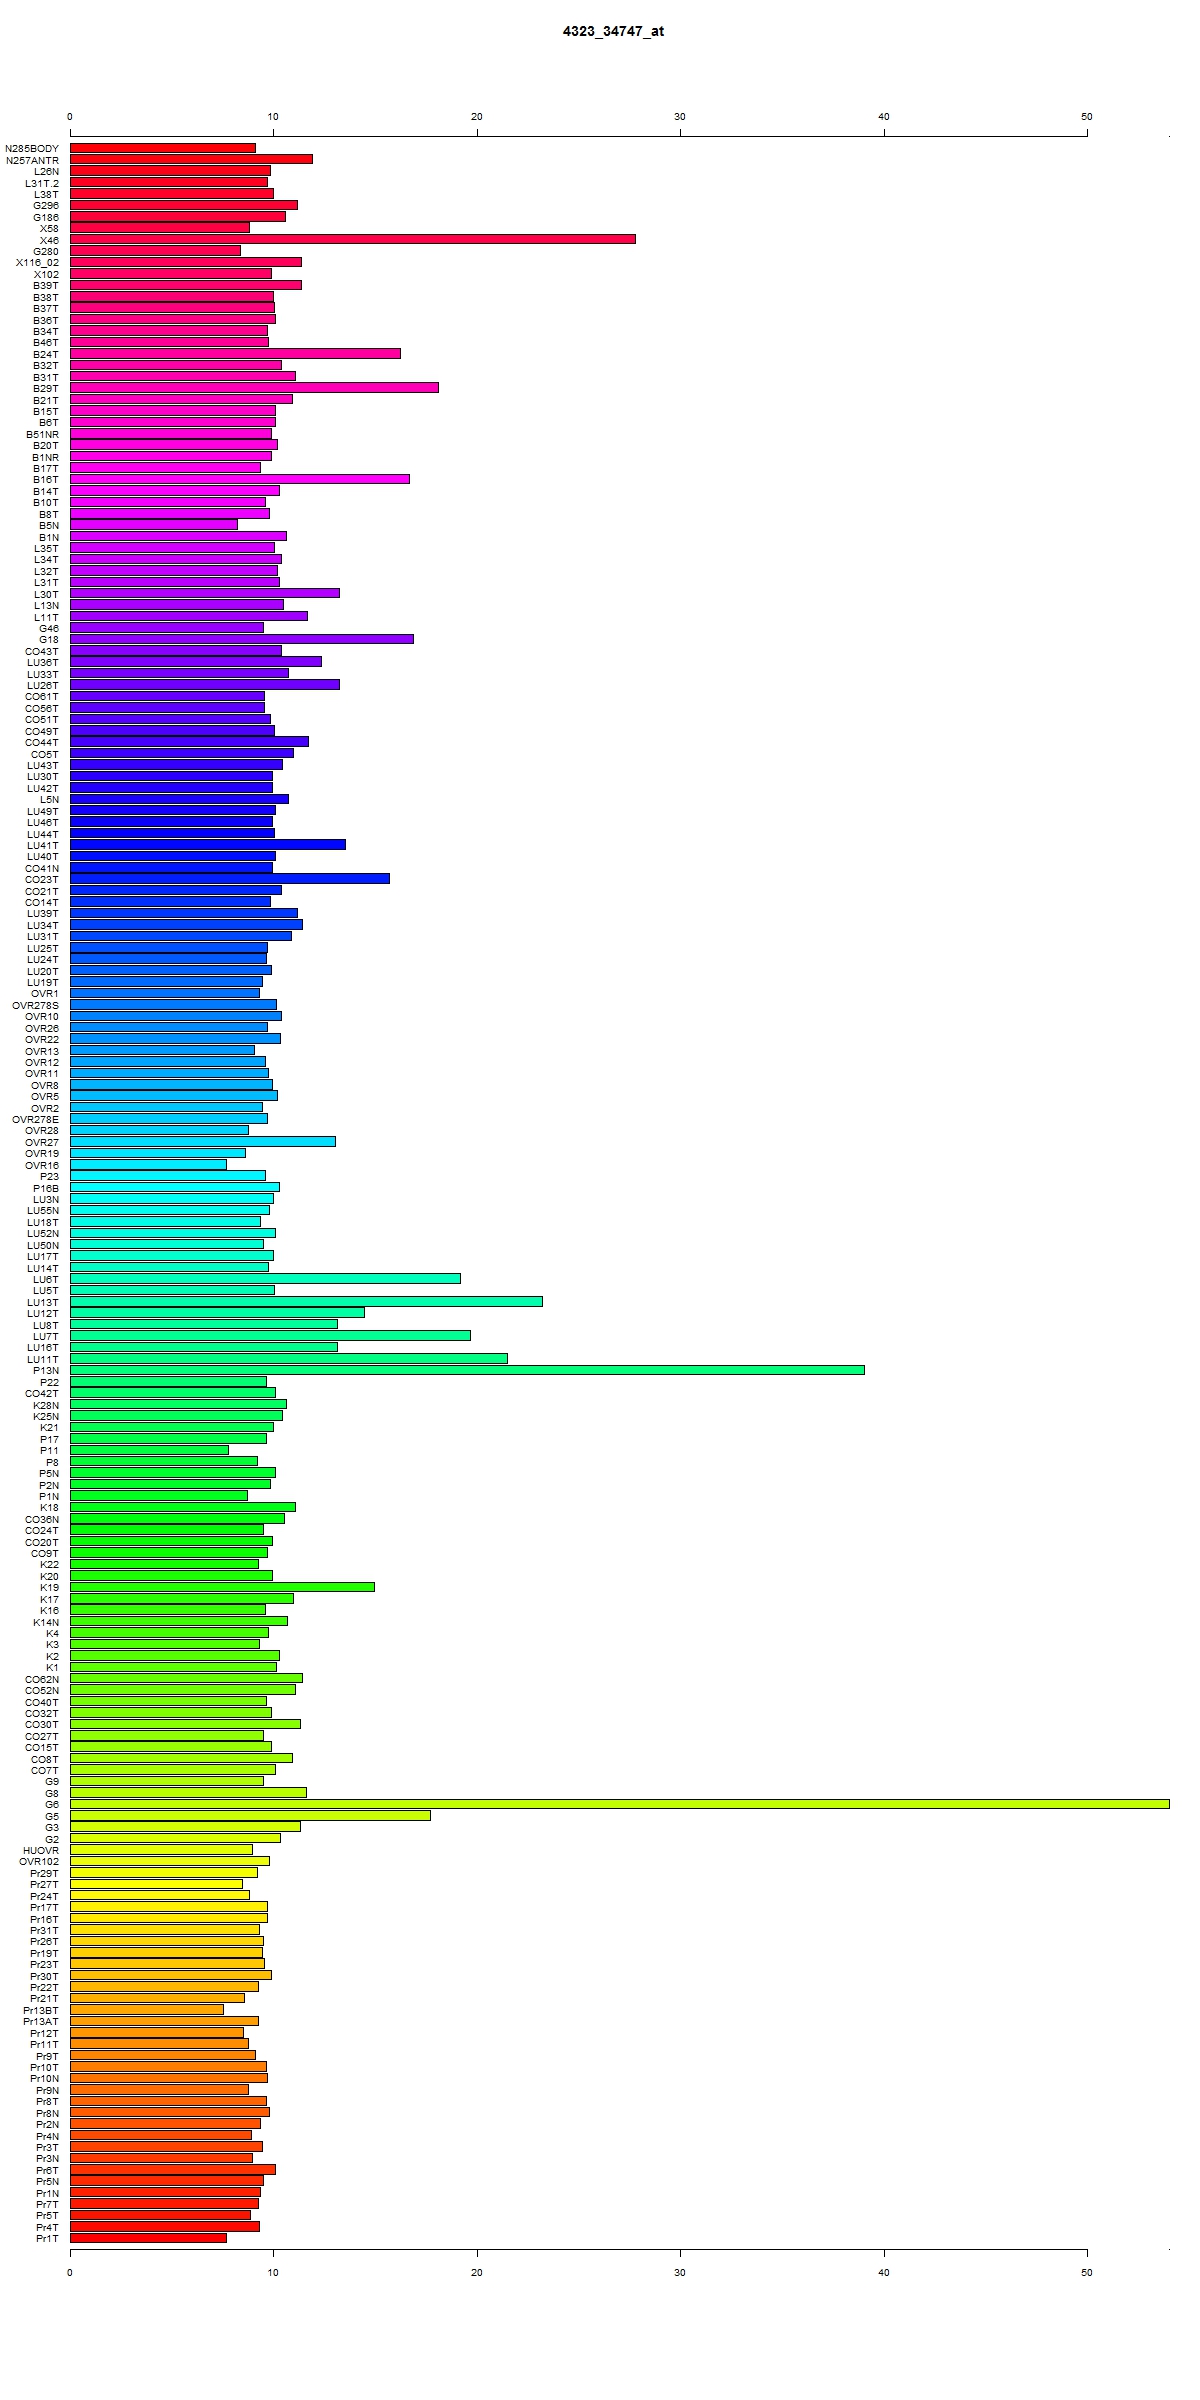
Task: Click the cyan OVR27 bar
Action: click(x=203, y=1142)
